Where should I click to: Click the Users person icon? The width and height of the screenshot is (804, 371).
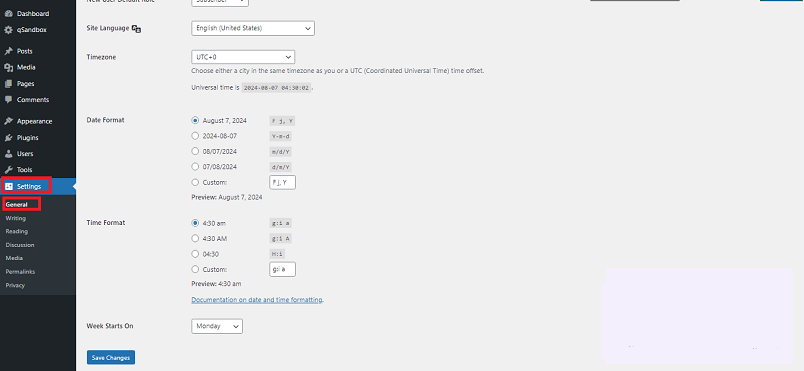point(8,154)
